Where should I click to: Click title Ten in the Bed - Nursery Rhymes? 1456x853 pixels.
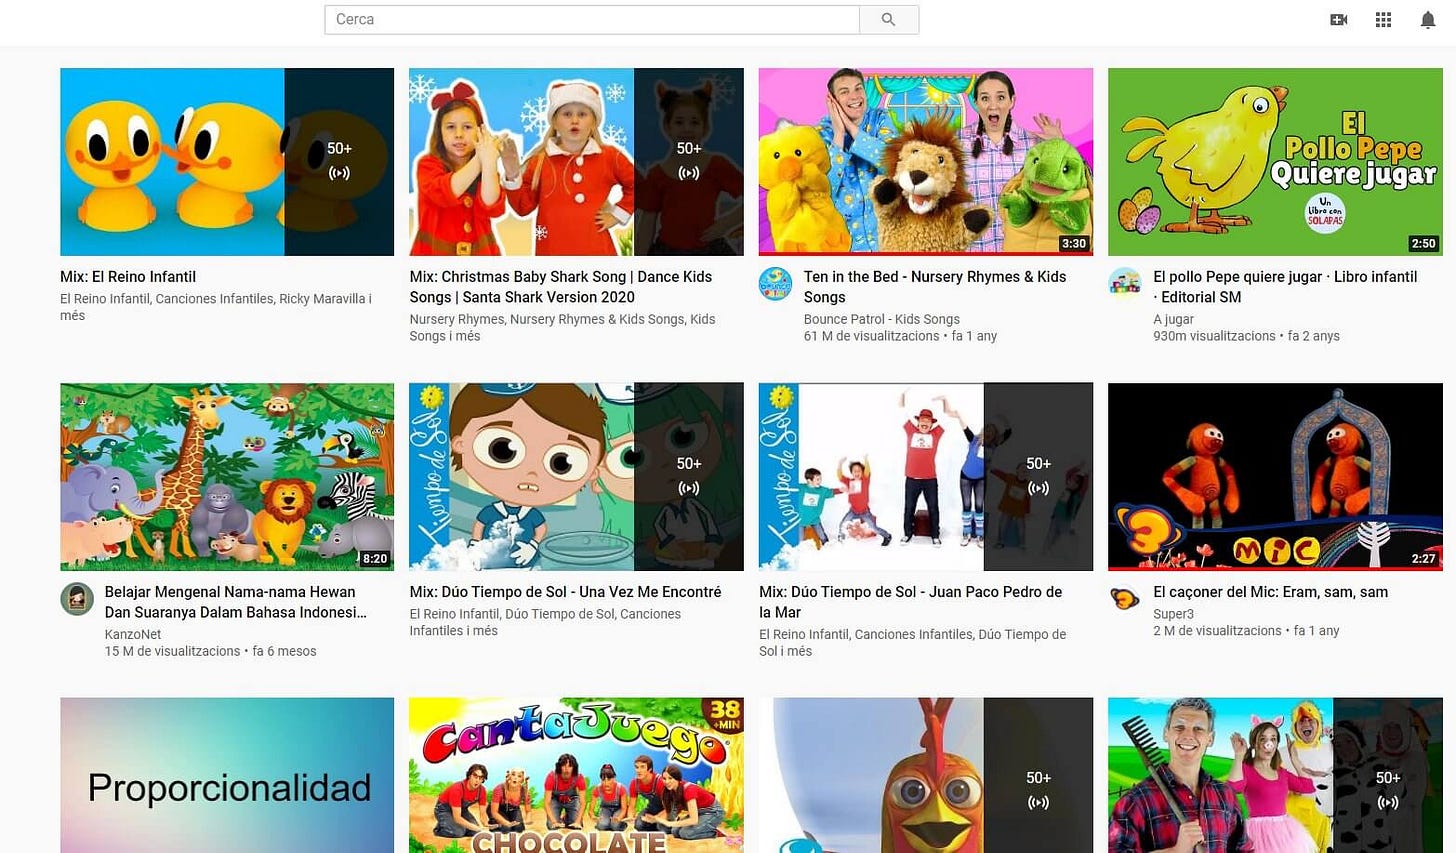(935, 287)
